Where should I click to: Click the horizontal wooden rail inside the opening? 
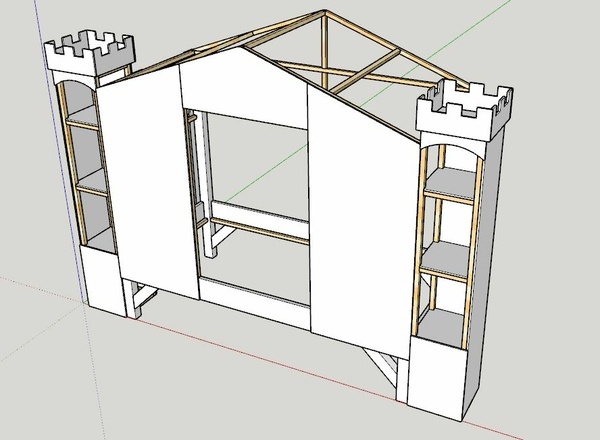tap(262, 225)
